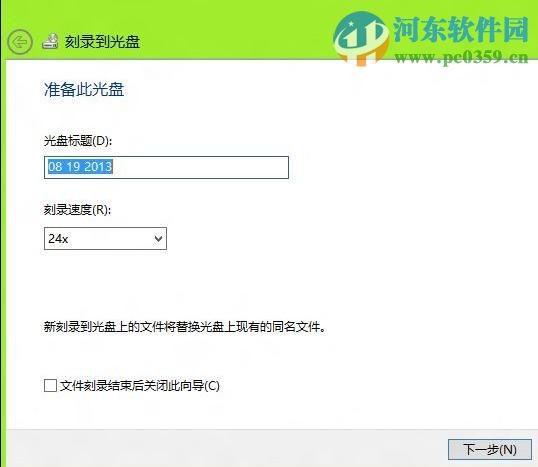538x467 pixels.
Task: Click the 文件刻录结束后关闭此向导(C) label text
Action: point(140,386)
